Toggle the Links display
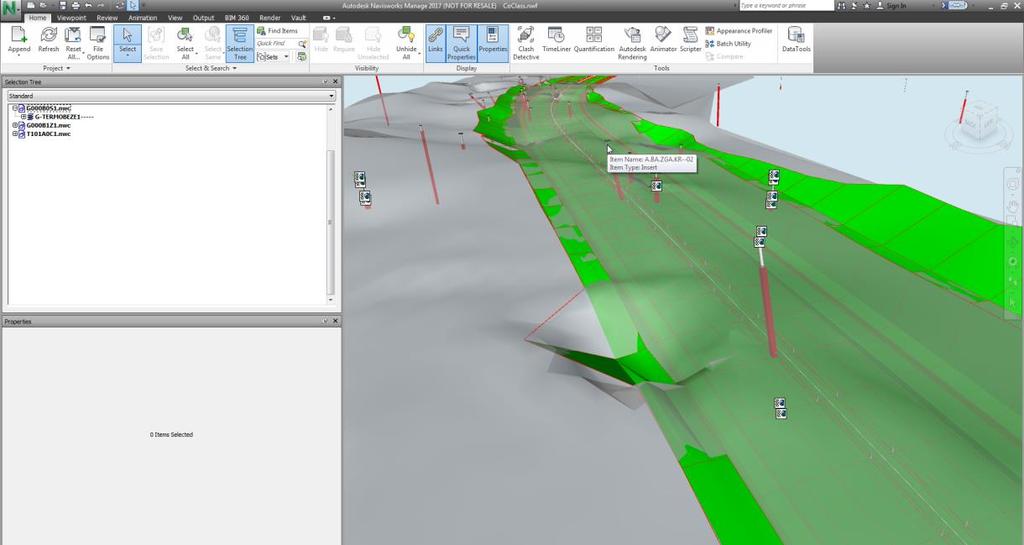Viewport: 1024px width, 545px height. pyautogui.click(x=435, y=43)
